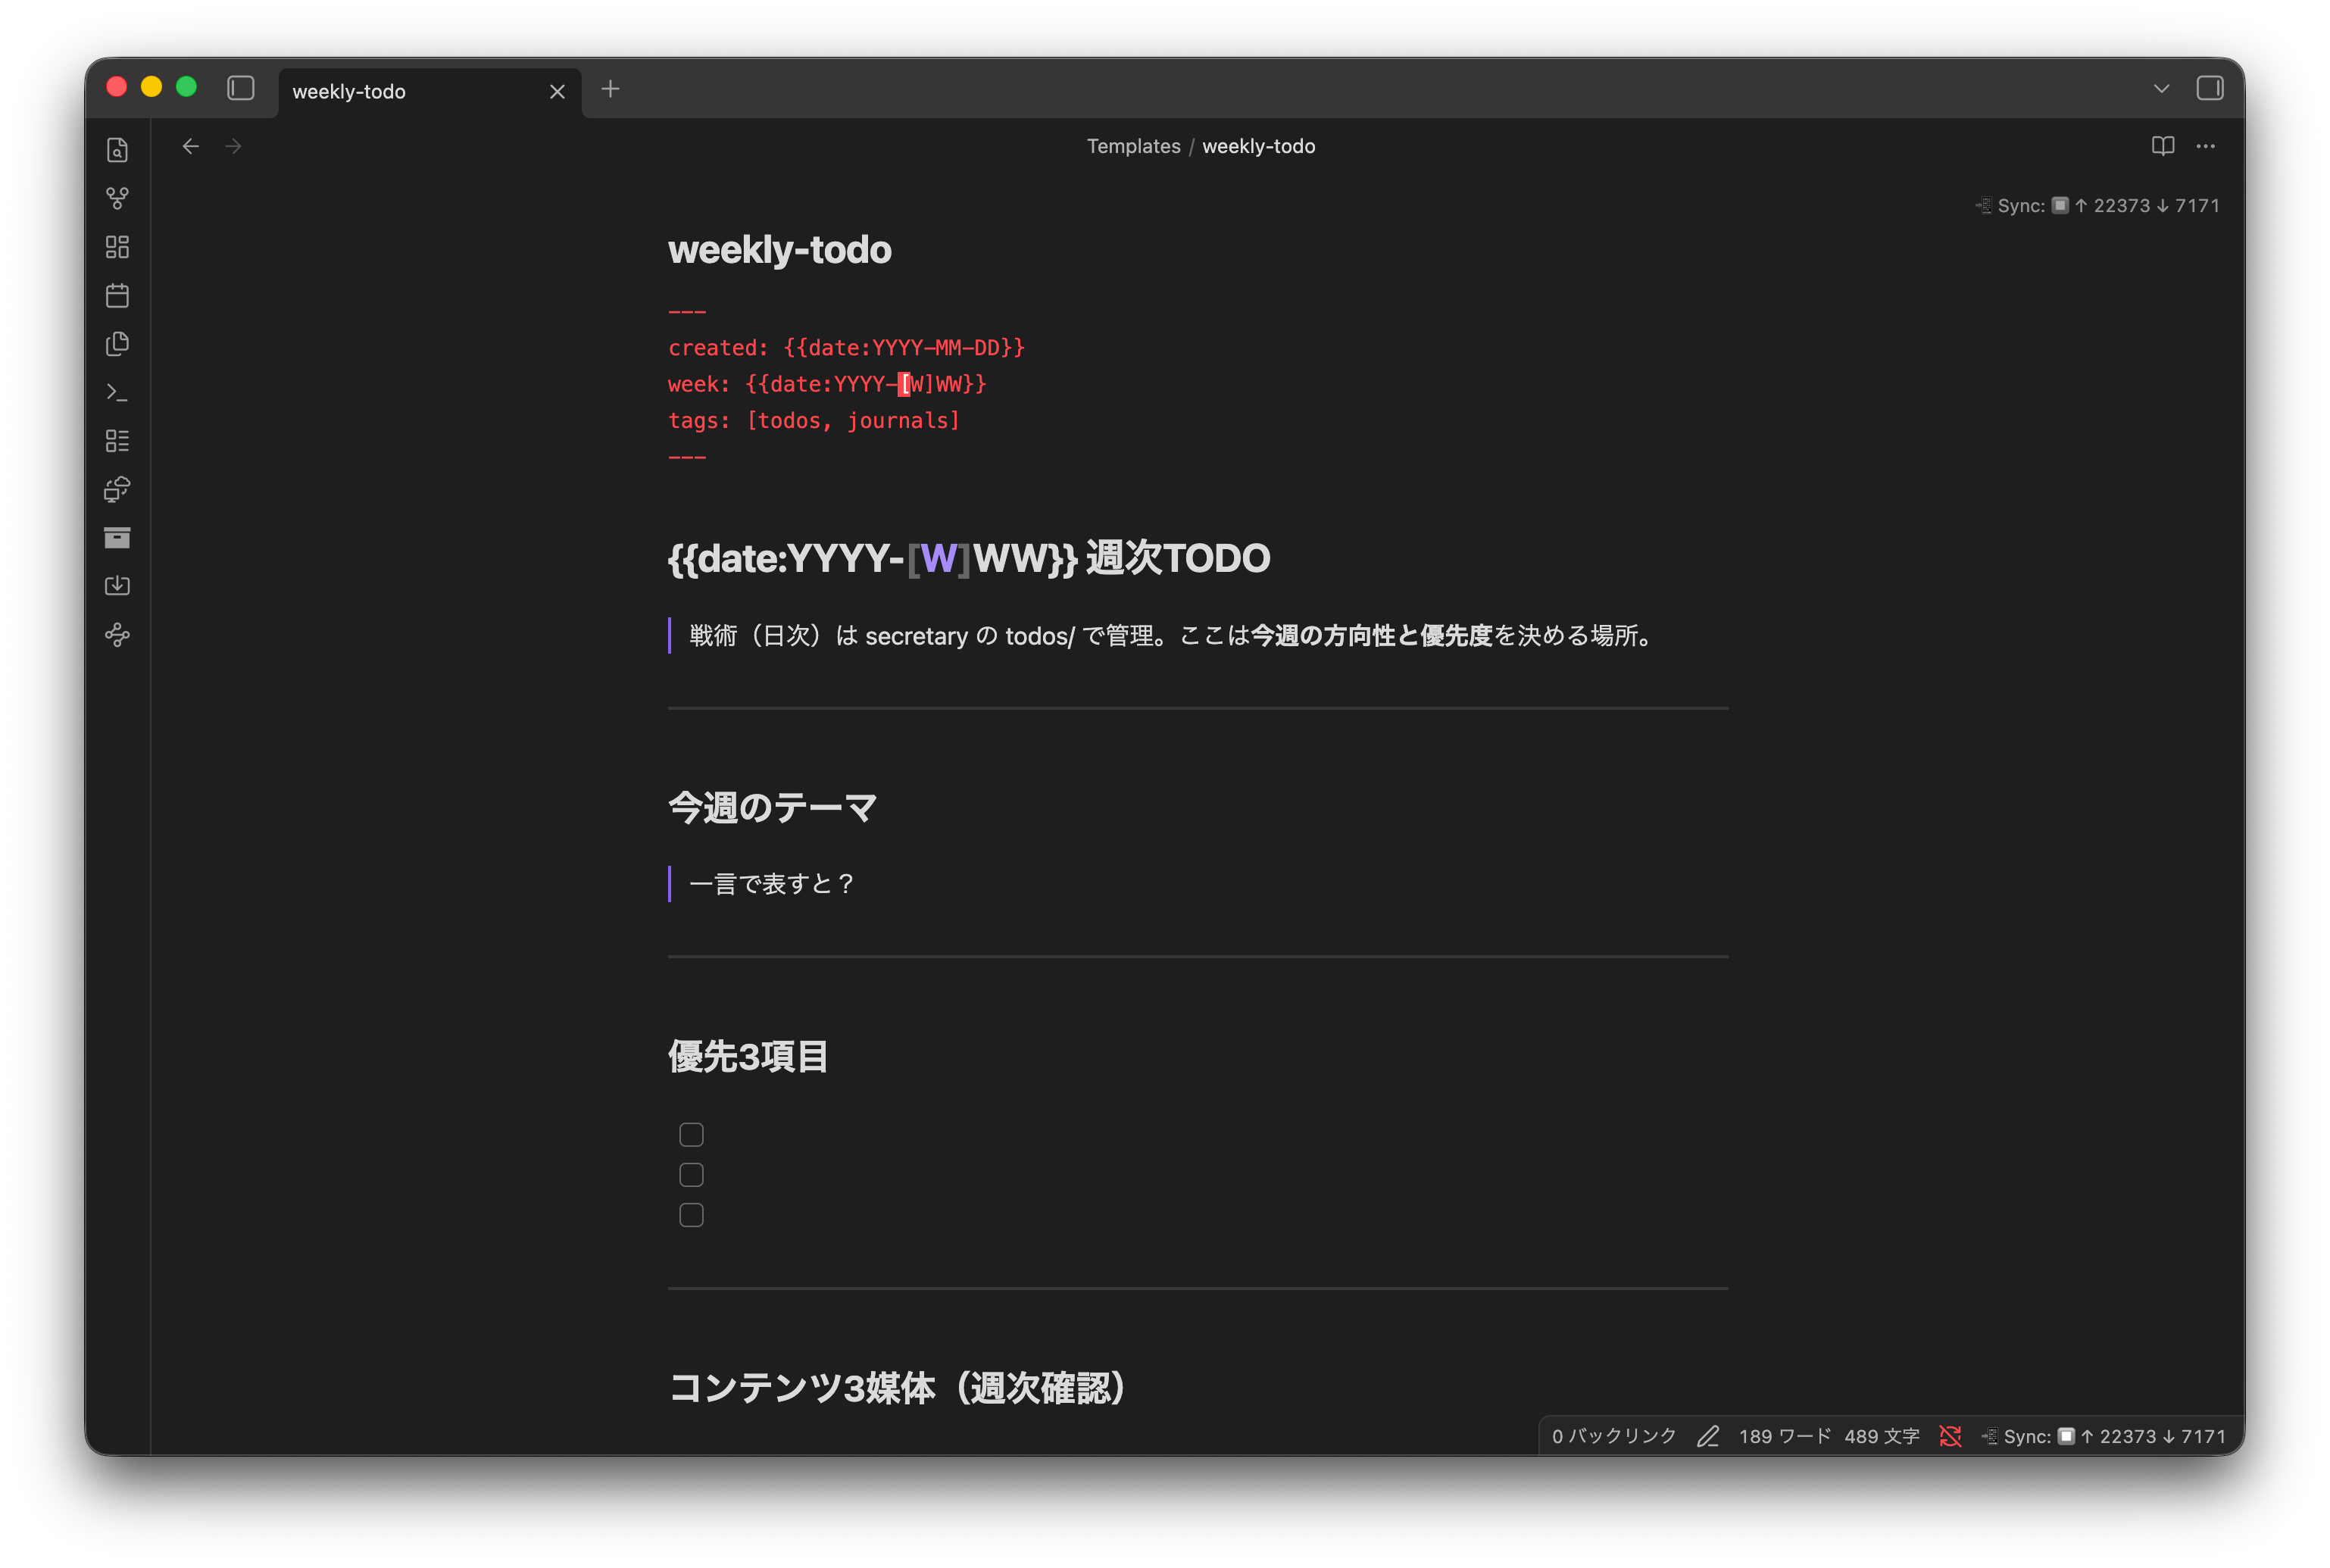Click the Templates breadcrumb folder
The image size is (2330, 1568).
[1133, 146]
